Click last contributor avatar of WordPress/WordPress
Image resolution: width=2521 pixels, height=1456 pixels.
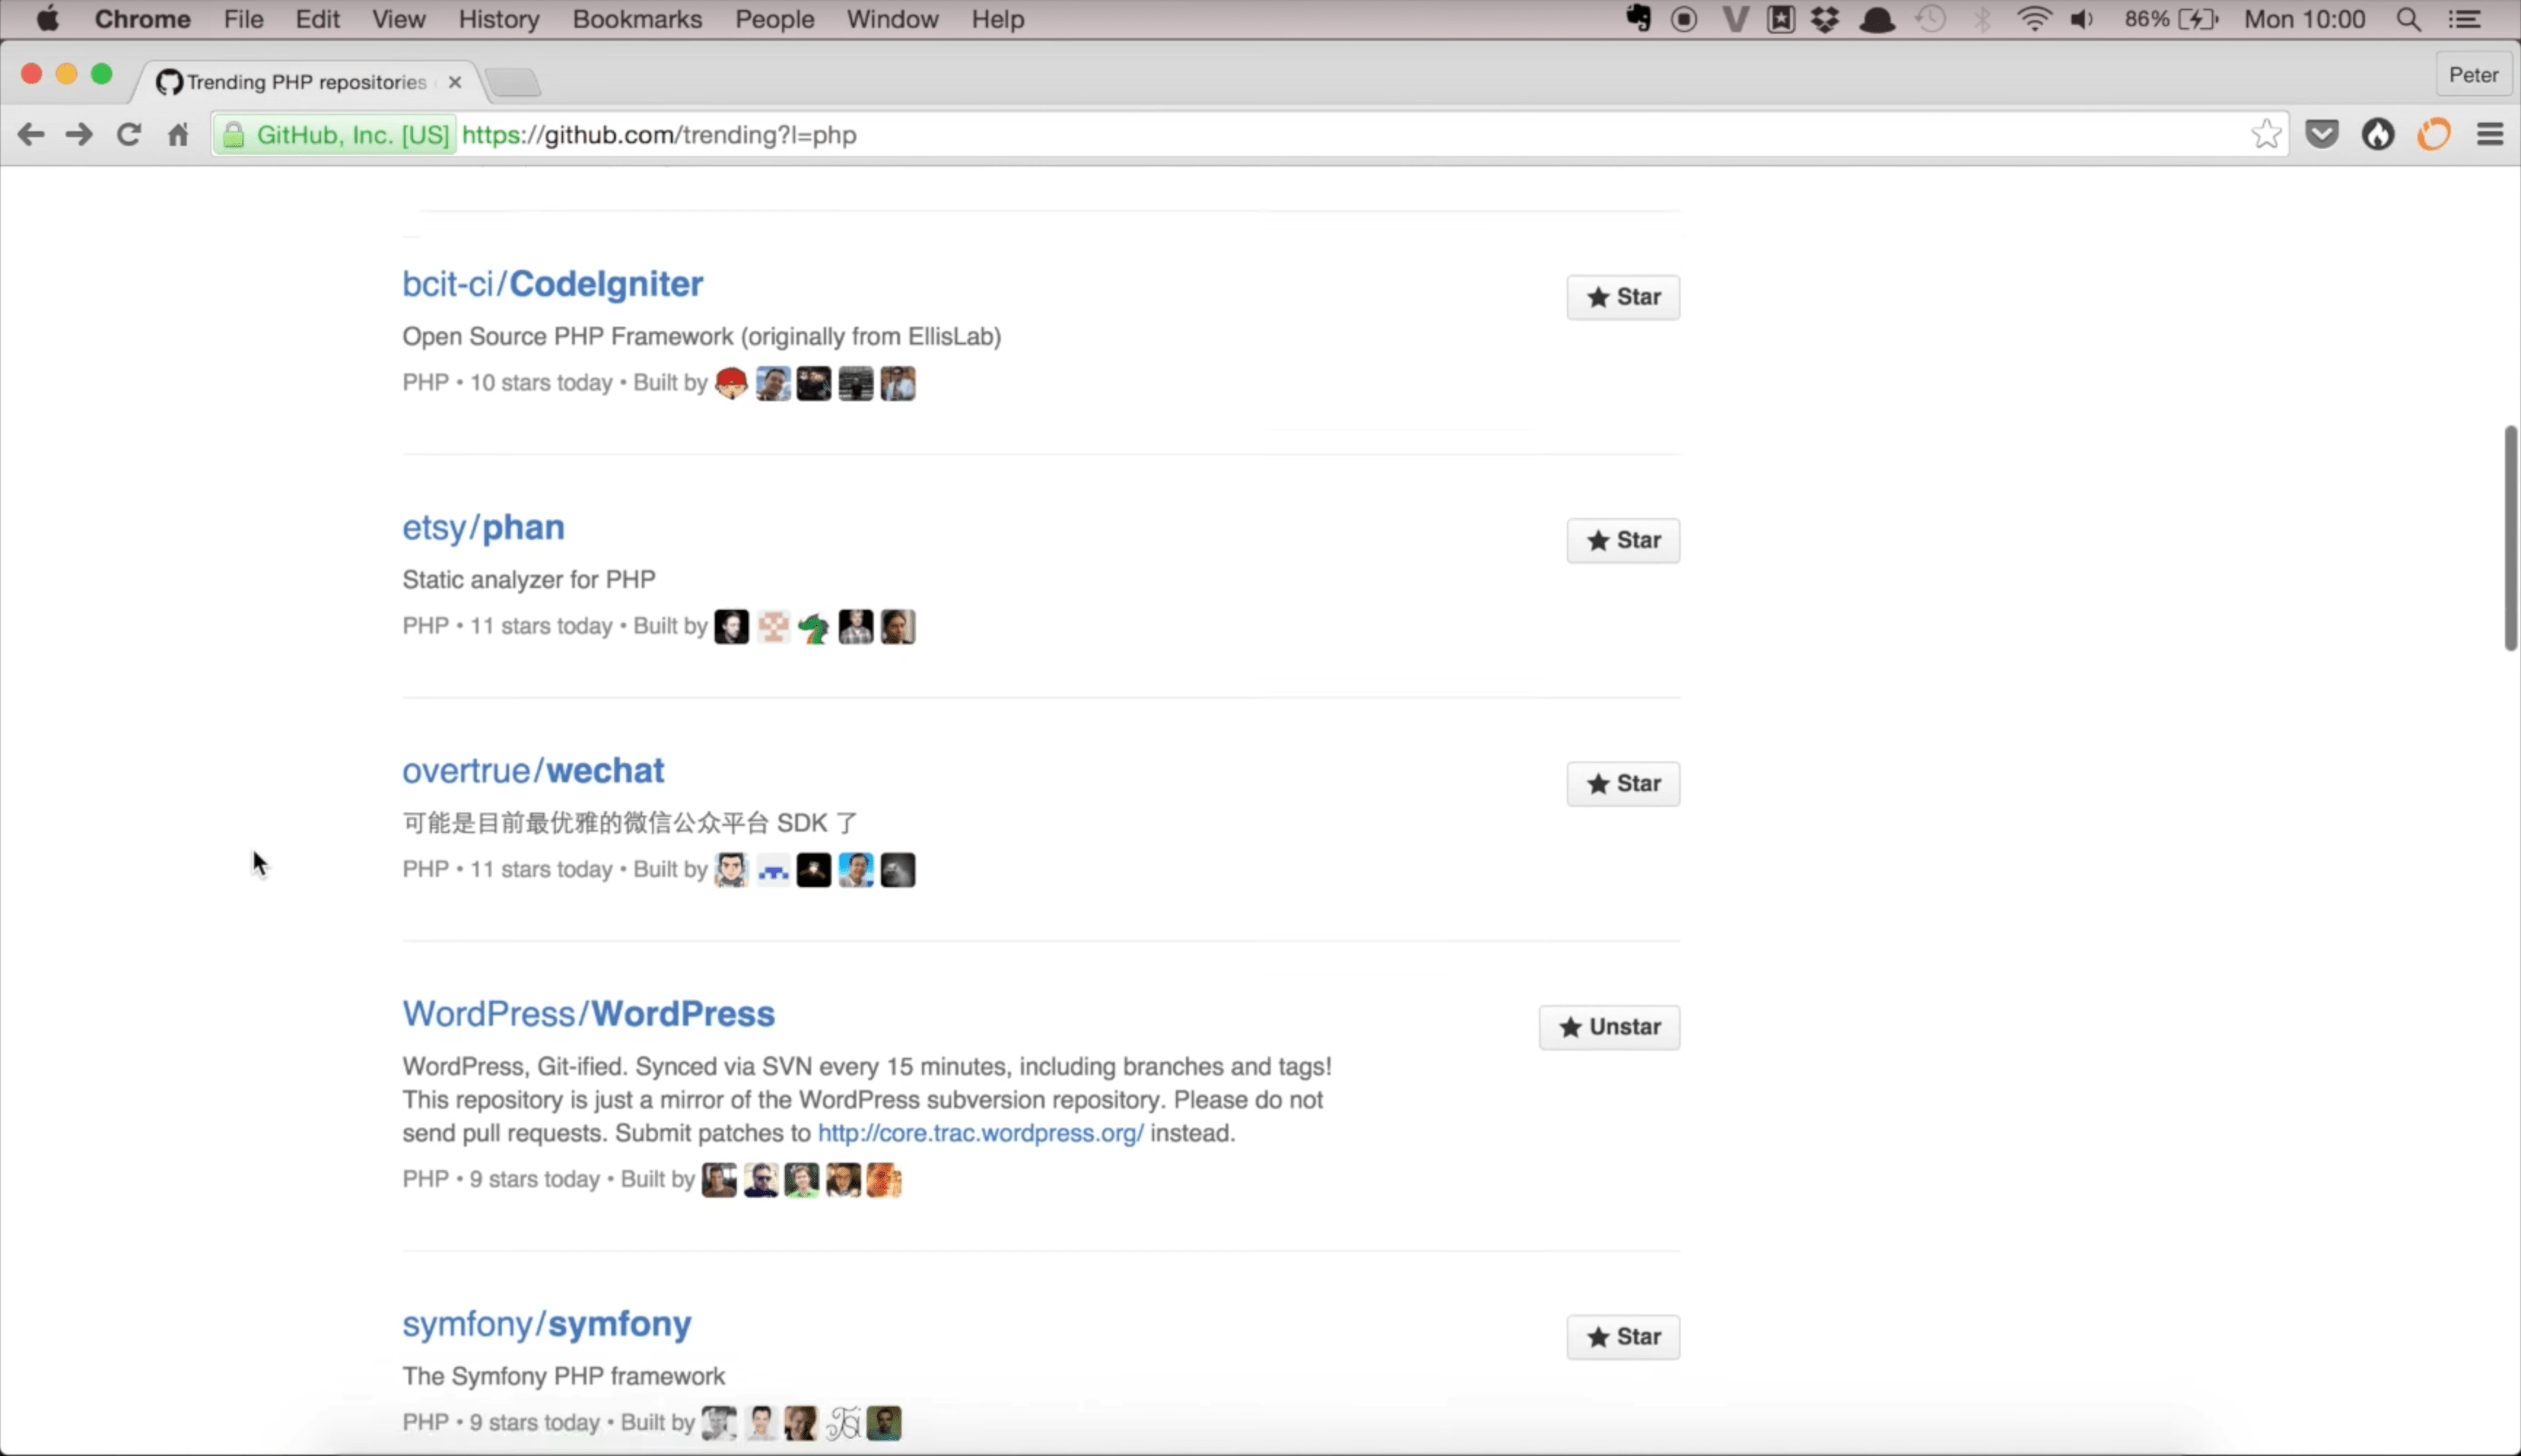click(x=884, y=1180)
